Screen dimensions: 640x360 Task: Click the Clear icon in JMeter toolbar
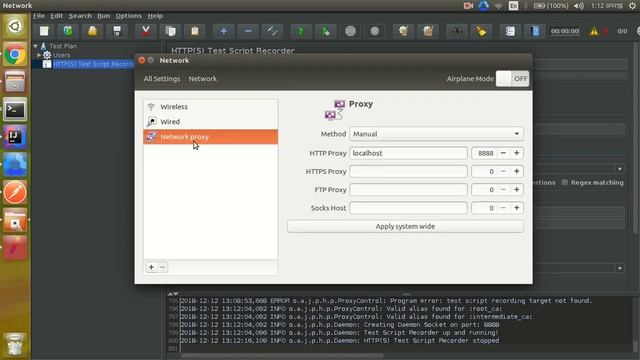[x=403, y=31]
